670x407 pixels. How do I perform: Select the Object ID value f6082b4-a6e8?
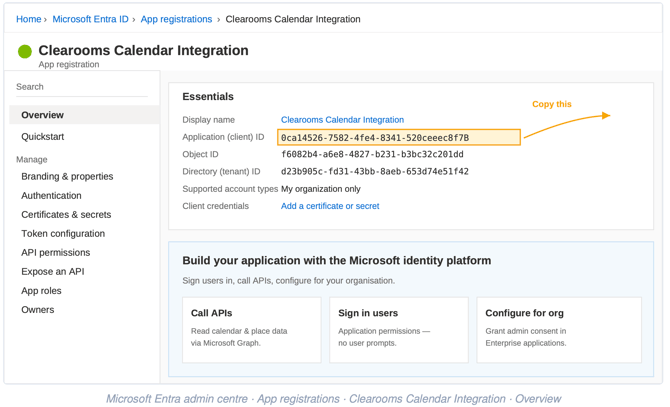pyautogui.click(x=372, y=154)
